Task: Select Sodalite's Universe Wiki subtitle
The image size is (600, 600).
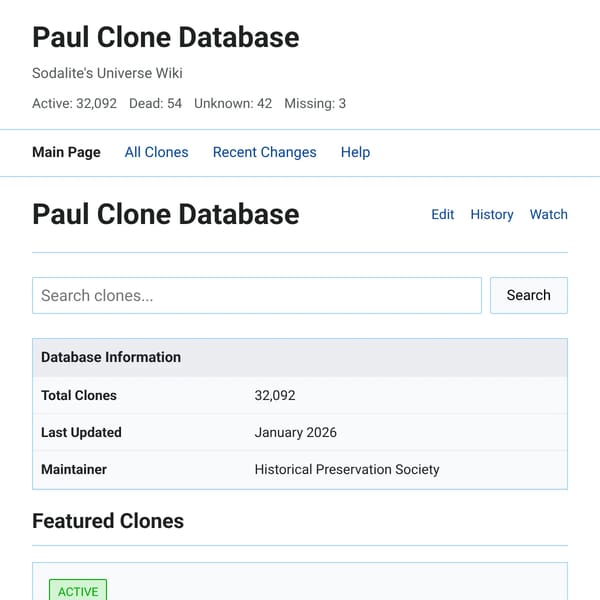Action: click(x=107, y=73)
